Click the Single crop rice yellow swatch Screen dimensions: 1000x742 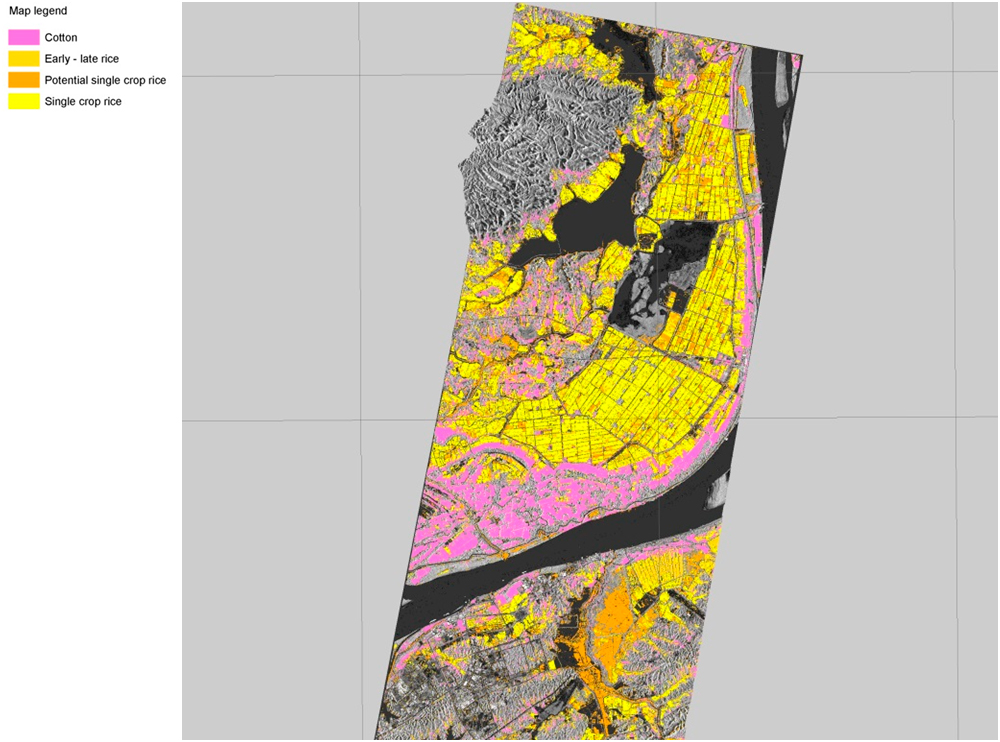pyautogui.click(x=25, y=101)
